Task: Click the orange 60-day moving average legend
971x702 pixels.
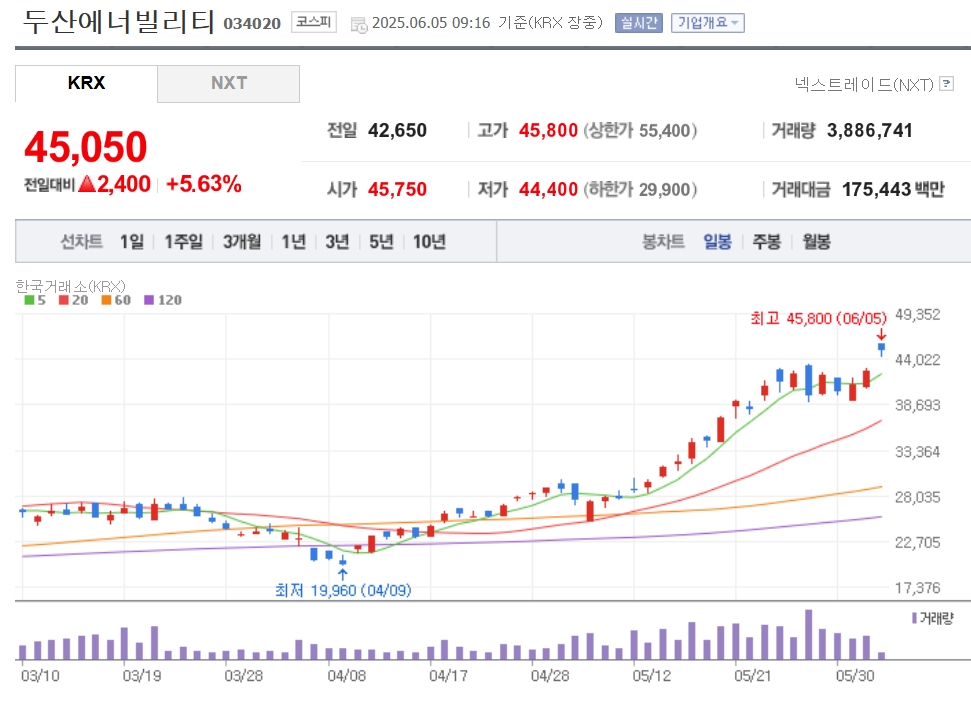Action: point(116,300)
